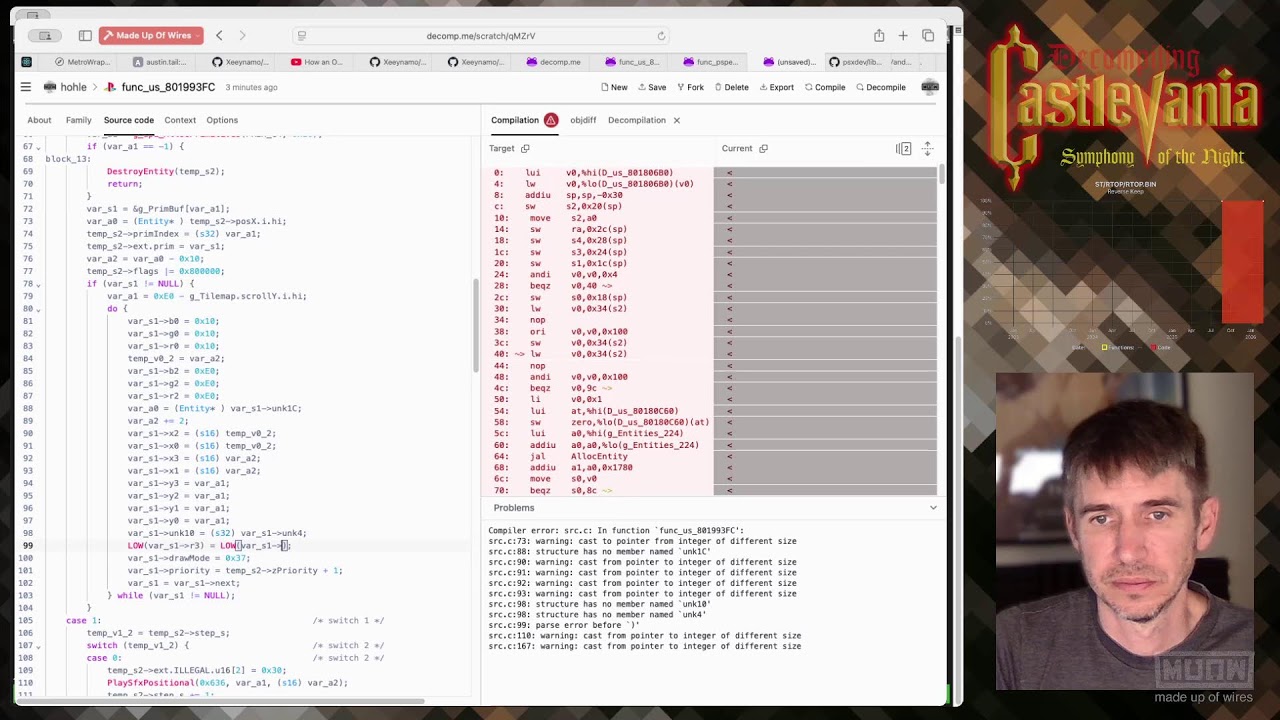The width and height of the screenshot is (1280, 720).
Task: Show the tab overview
Action: [x=928, y=36]
